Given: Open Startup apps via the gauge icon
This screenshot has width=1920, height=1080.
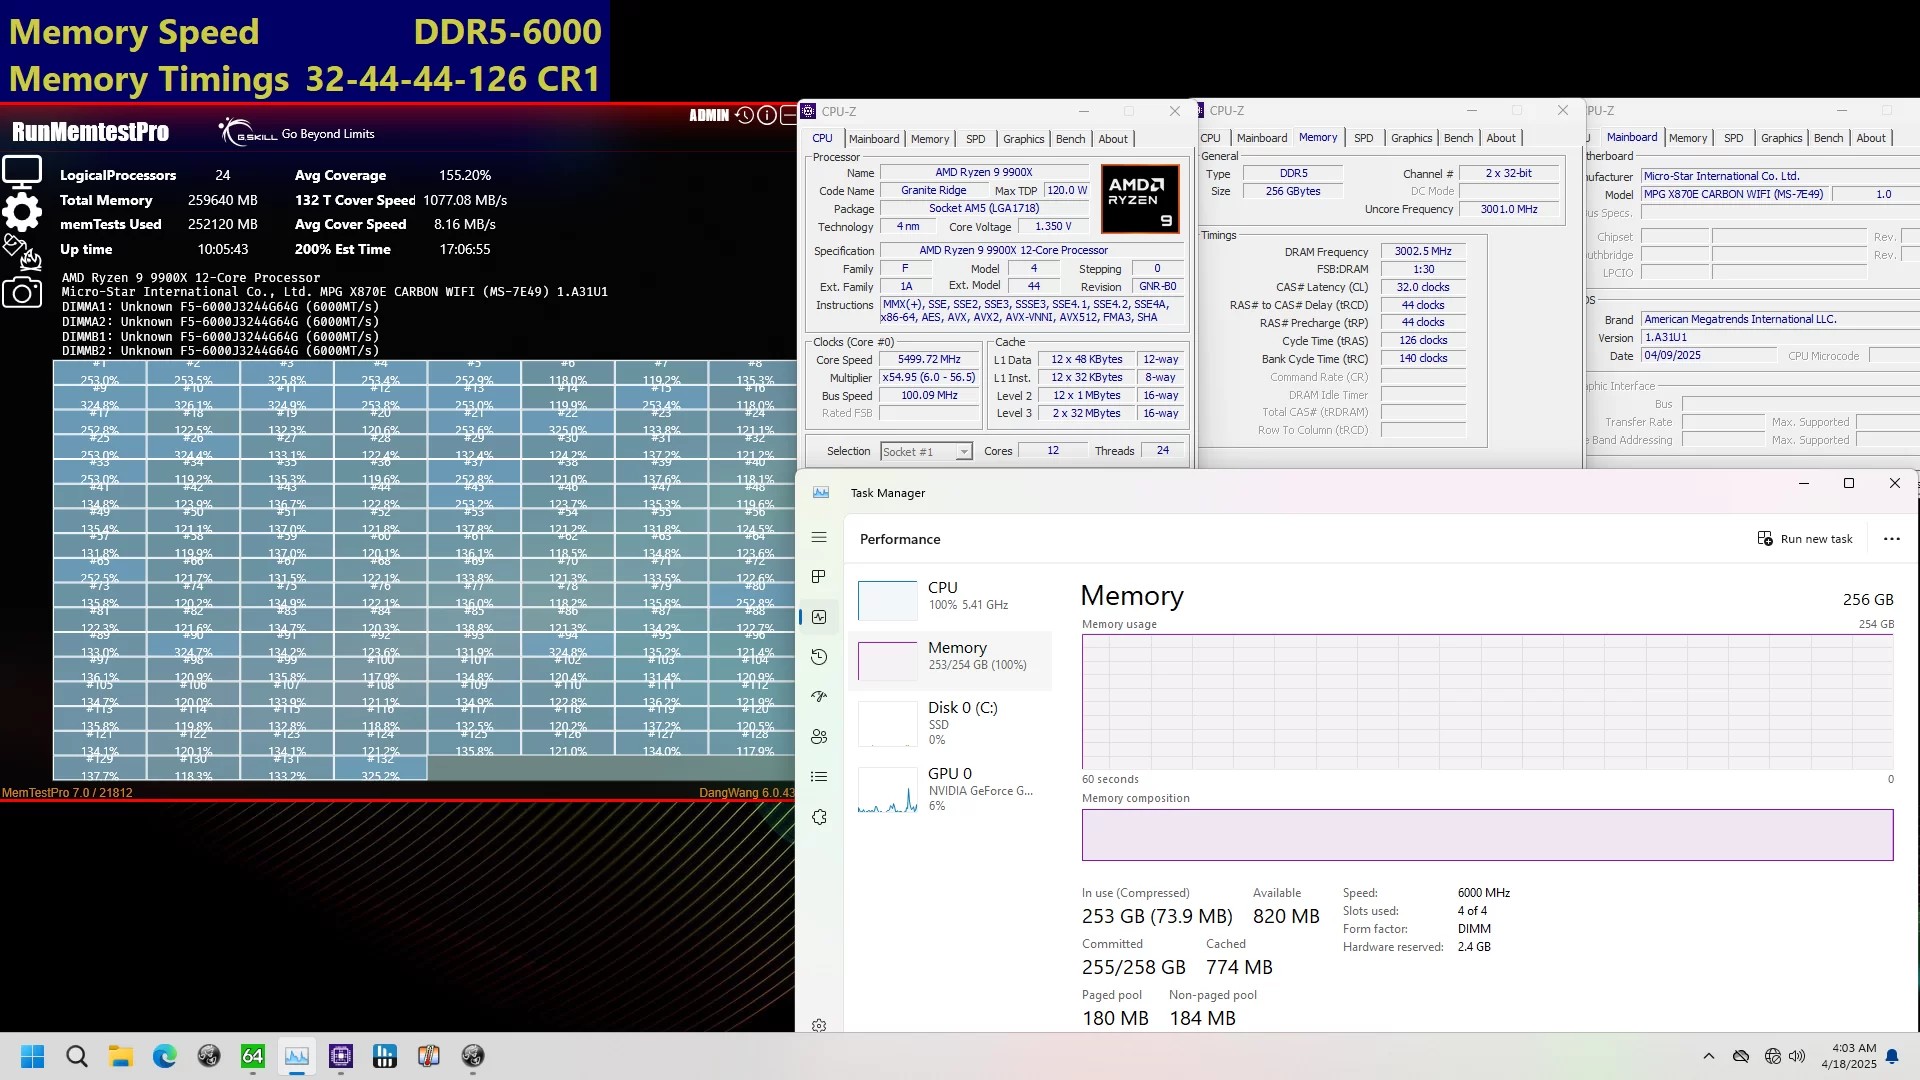Looking at the screenshot, I should click(819, 696).
